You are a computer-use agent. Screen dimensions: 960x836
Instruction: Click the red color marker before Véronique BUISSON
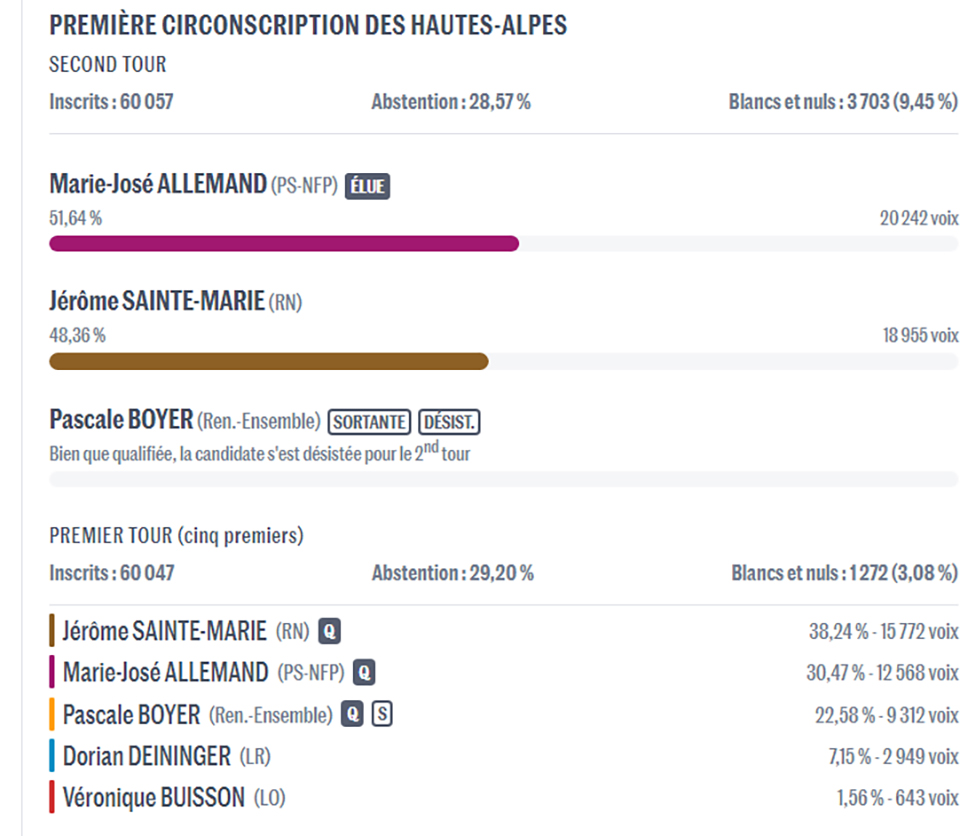[x=51, y=798]
